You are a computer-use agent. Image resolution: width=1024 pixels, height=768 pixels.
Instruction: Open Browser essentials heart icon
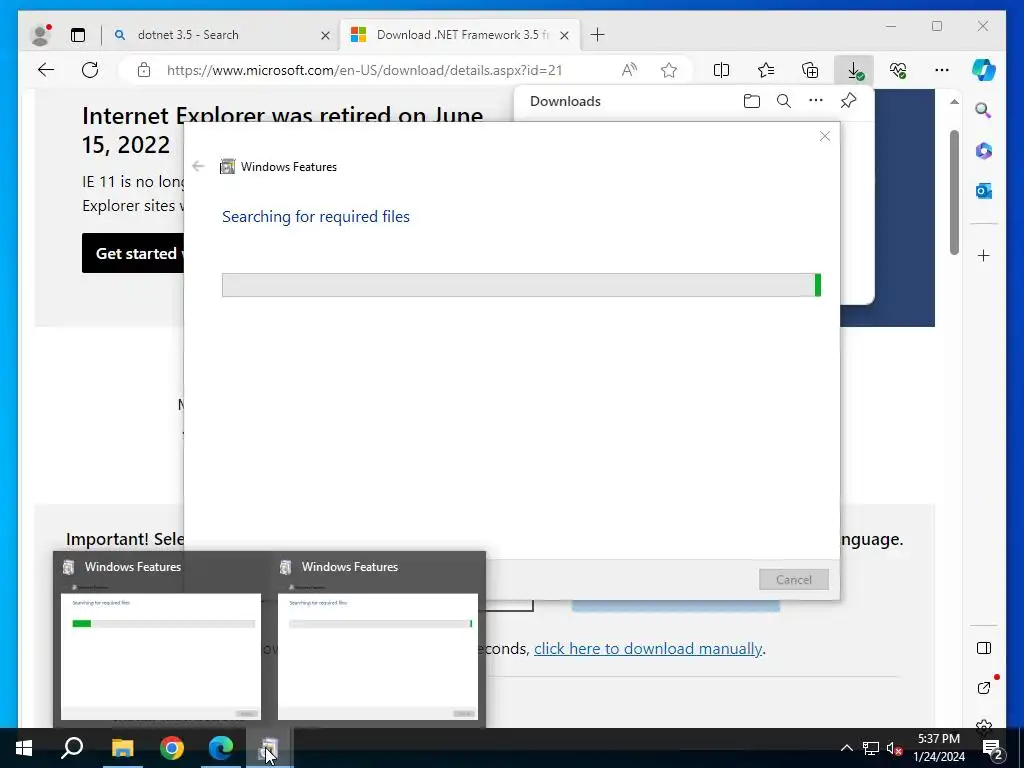click(x=898, y=70)
